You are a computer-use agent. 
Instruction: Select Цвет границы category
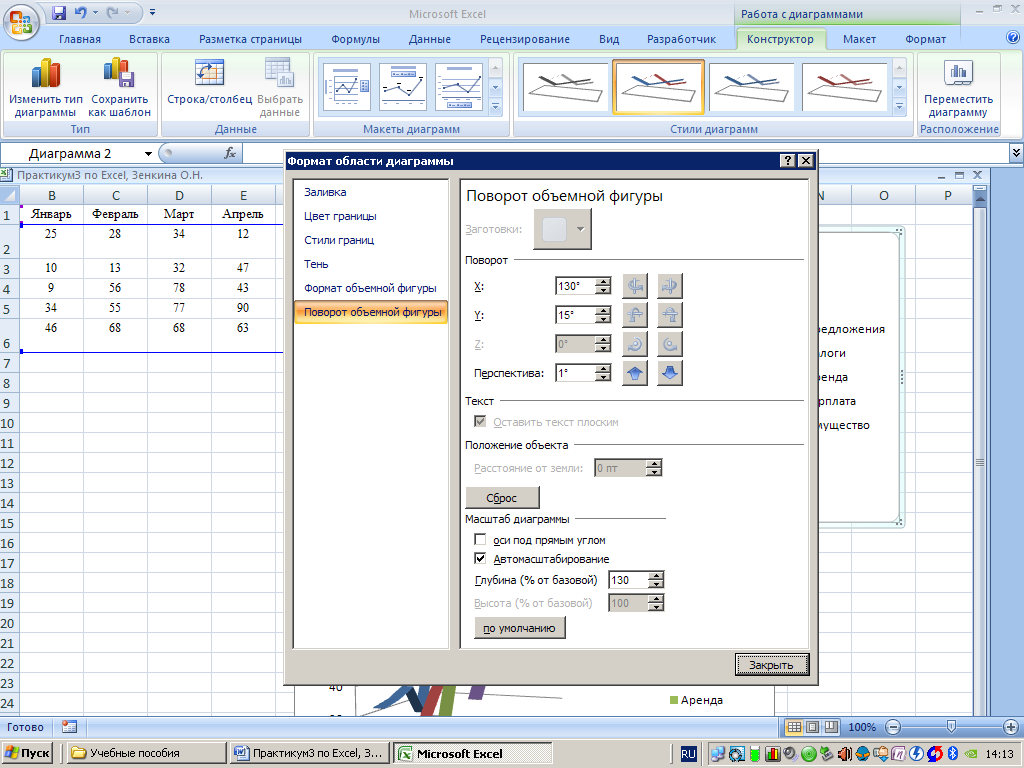click(340, 216)
